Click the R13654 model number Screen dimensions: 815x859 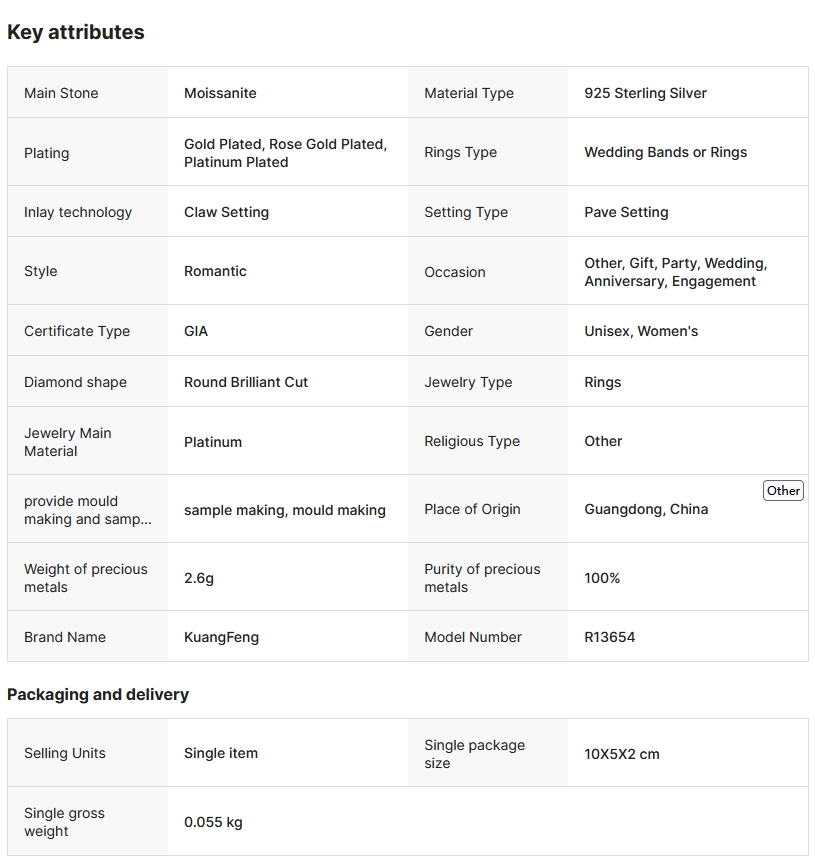click(x=609, y=637)
